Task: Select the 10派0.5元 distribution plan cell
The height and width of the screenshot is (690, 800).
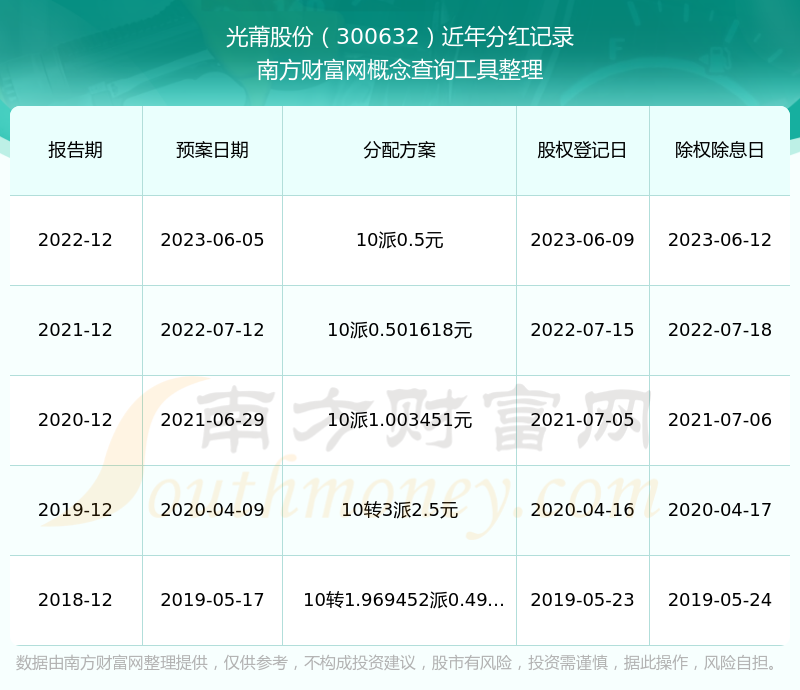Action: pos(399,240)
